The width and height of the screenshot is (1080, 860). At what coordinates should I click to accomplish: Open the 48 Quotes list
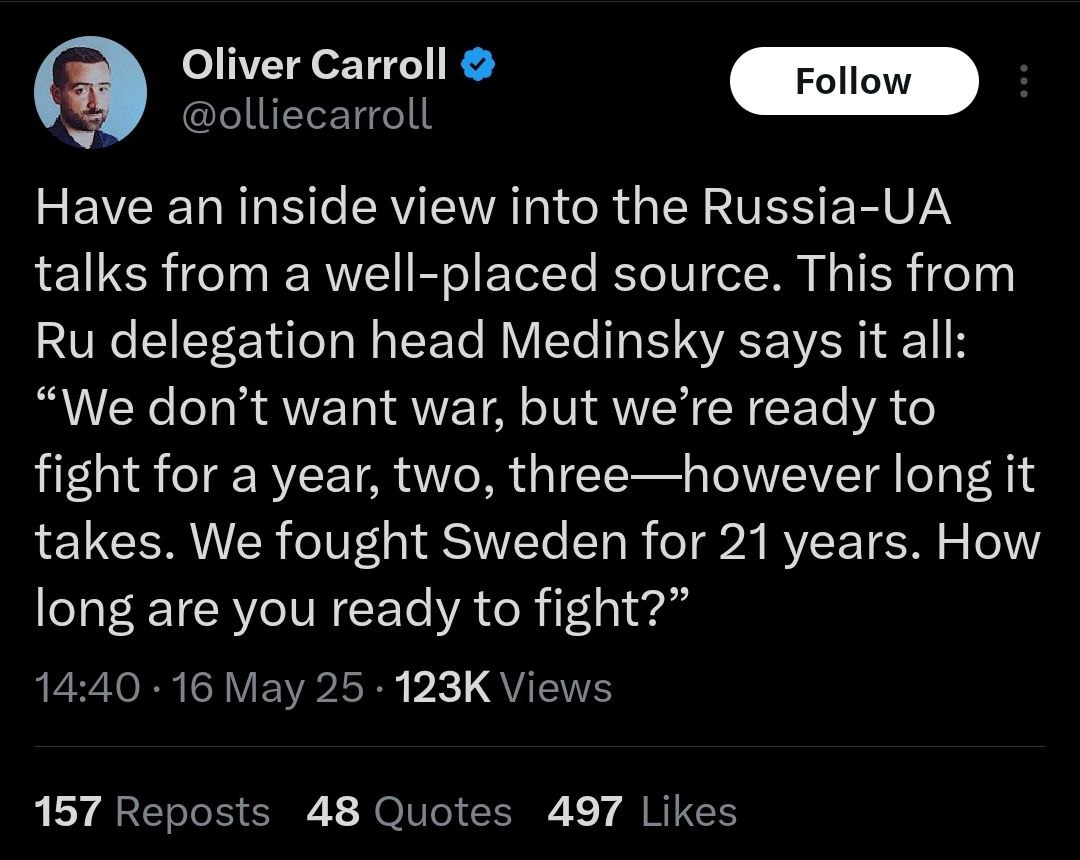click(x=409, y=811)
